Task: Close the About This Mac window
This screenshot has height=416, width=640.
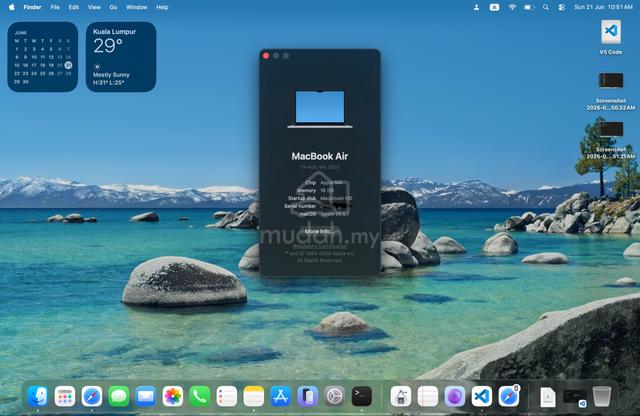Action: point(266,56)
